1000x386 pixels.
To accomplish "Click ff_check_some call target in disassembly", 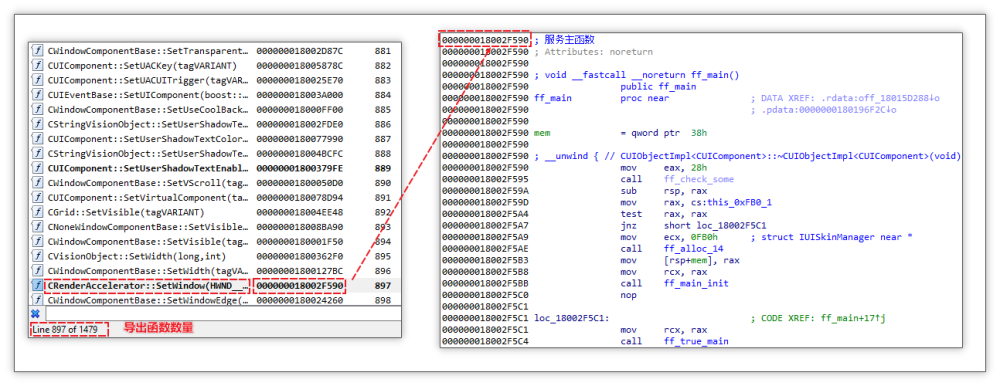I will click(x=698, y=179).
